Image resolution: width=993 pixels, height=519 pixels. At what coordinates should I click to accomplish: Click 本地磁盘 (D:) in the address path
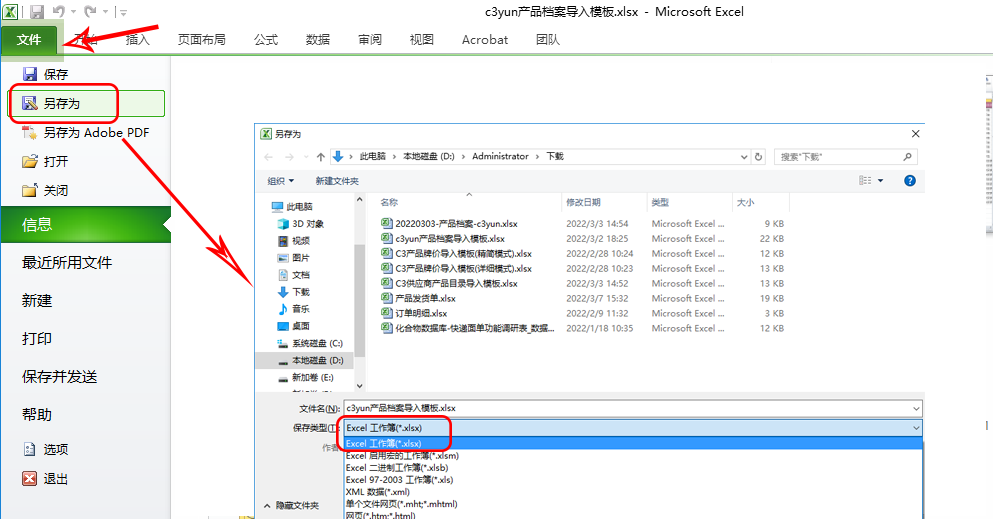pyautogui.click(x=429, y=156)
